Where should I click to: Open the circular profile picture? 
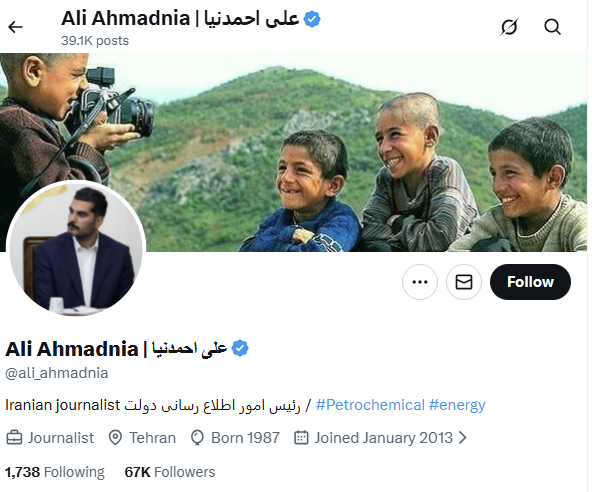pyautogui.click(x=76, y=248)
